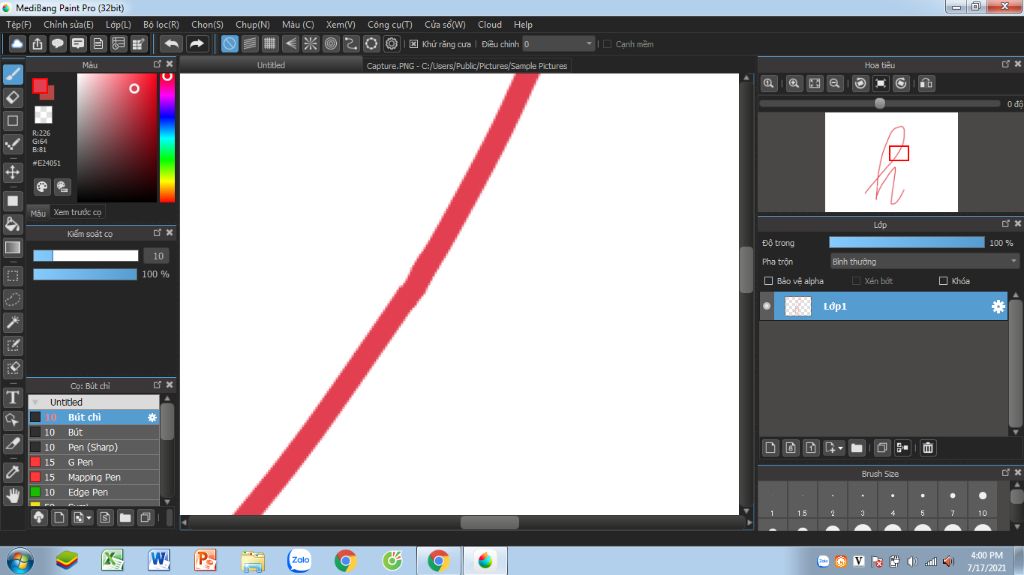Screen dimensions: 1024x575
Task: Switch to the Untitled canvas tab
Action: tap(270, 65)
